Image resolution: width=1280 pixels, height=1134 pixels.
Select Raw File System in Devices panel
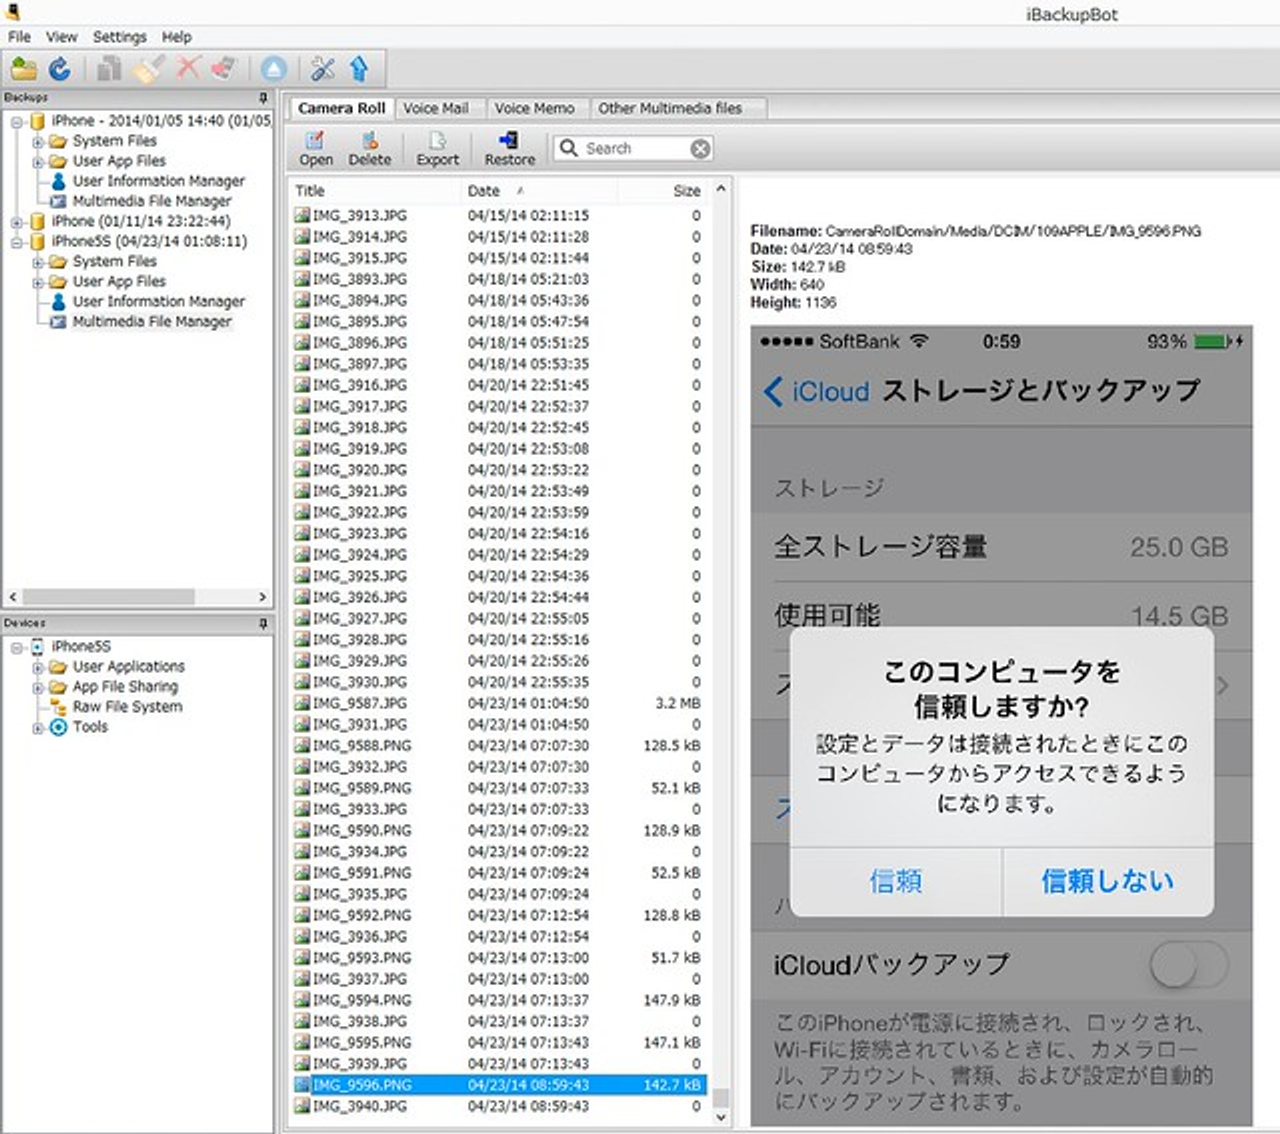click(x=127, y=706)
